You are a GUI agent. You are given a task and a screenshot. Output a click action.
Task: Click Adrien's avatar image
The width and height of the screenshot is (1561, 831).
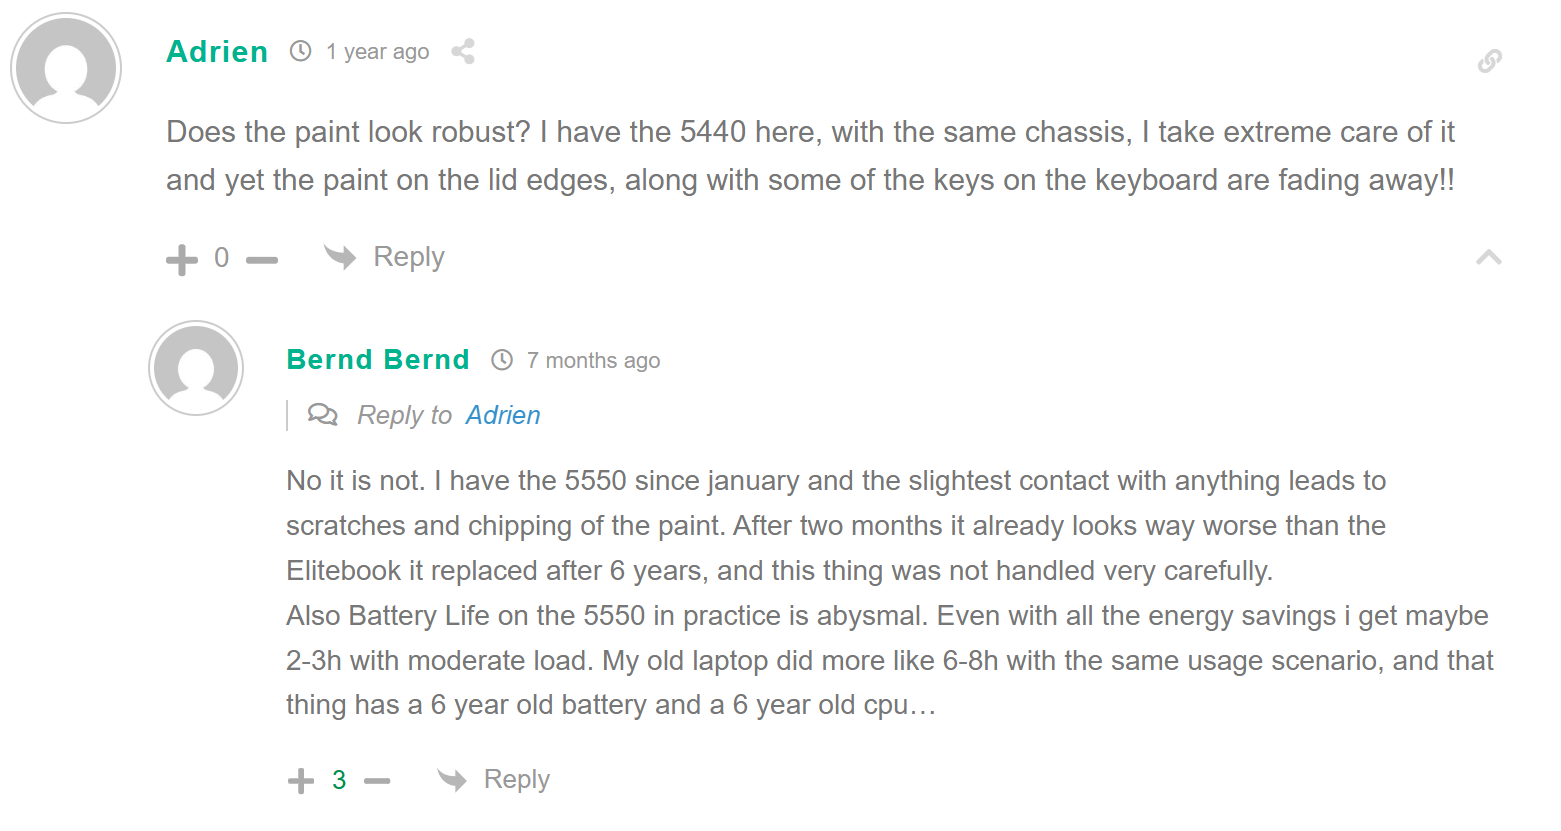point(66,68)
